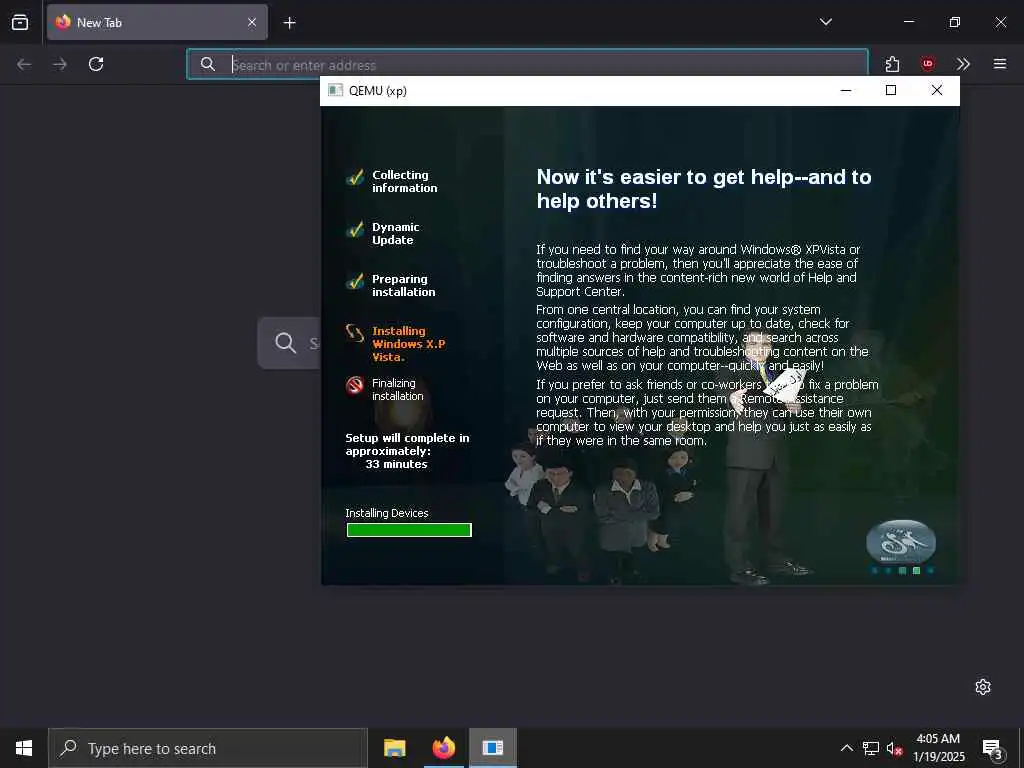Viewport: 1024px width, 768px height.
Task: Click the Collecting information step text
Action: pos(404,182)
